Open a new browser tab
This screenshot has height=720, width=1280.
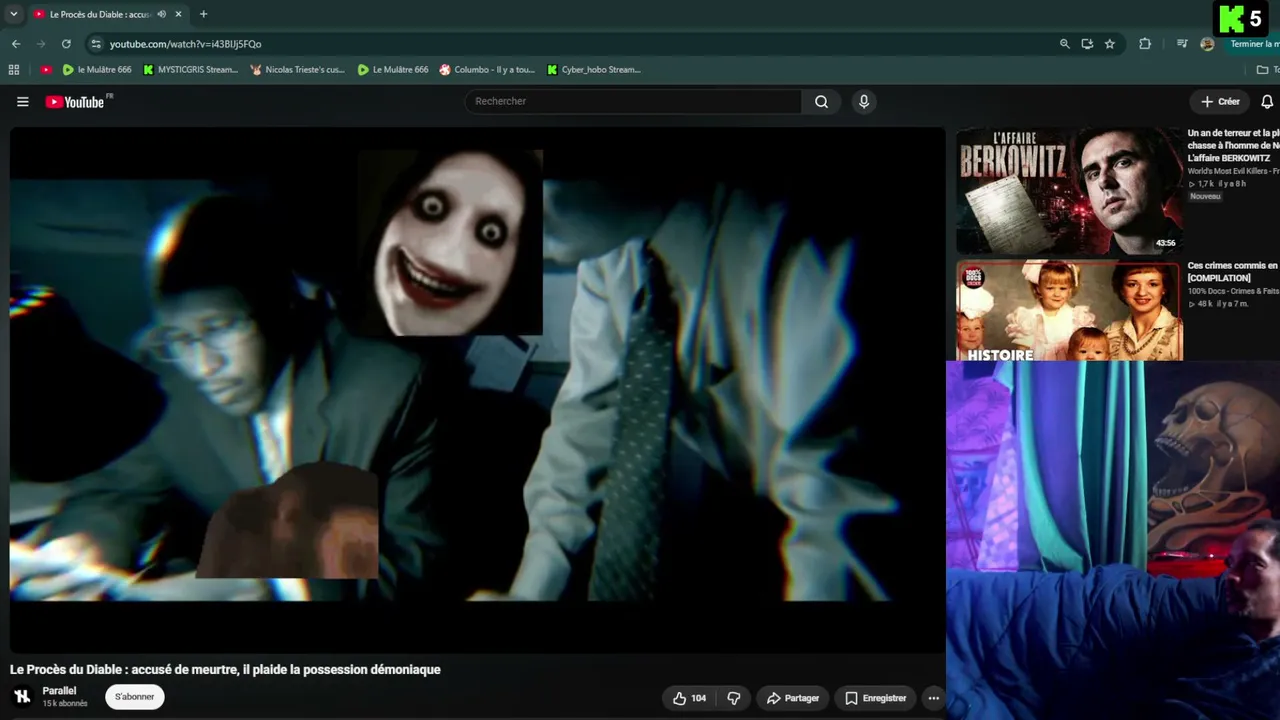[x=203, y=14]
